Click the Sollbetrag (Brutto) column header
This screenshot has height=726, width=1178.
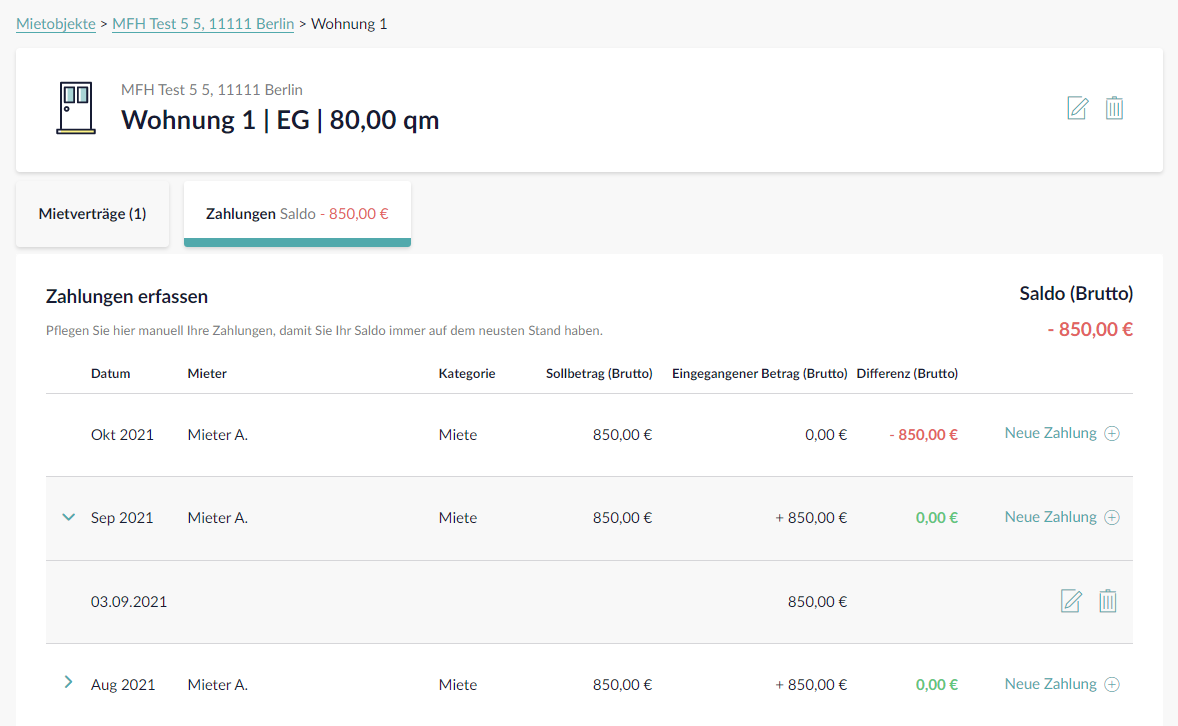click(599, 374)
